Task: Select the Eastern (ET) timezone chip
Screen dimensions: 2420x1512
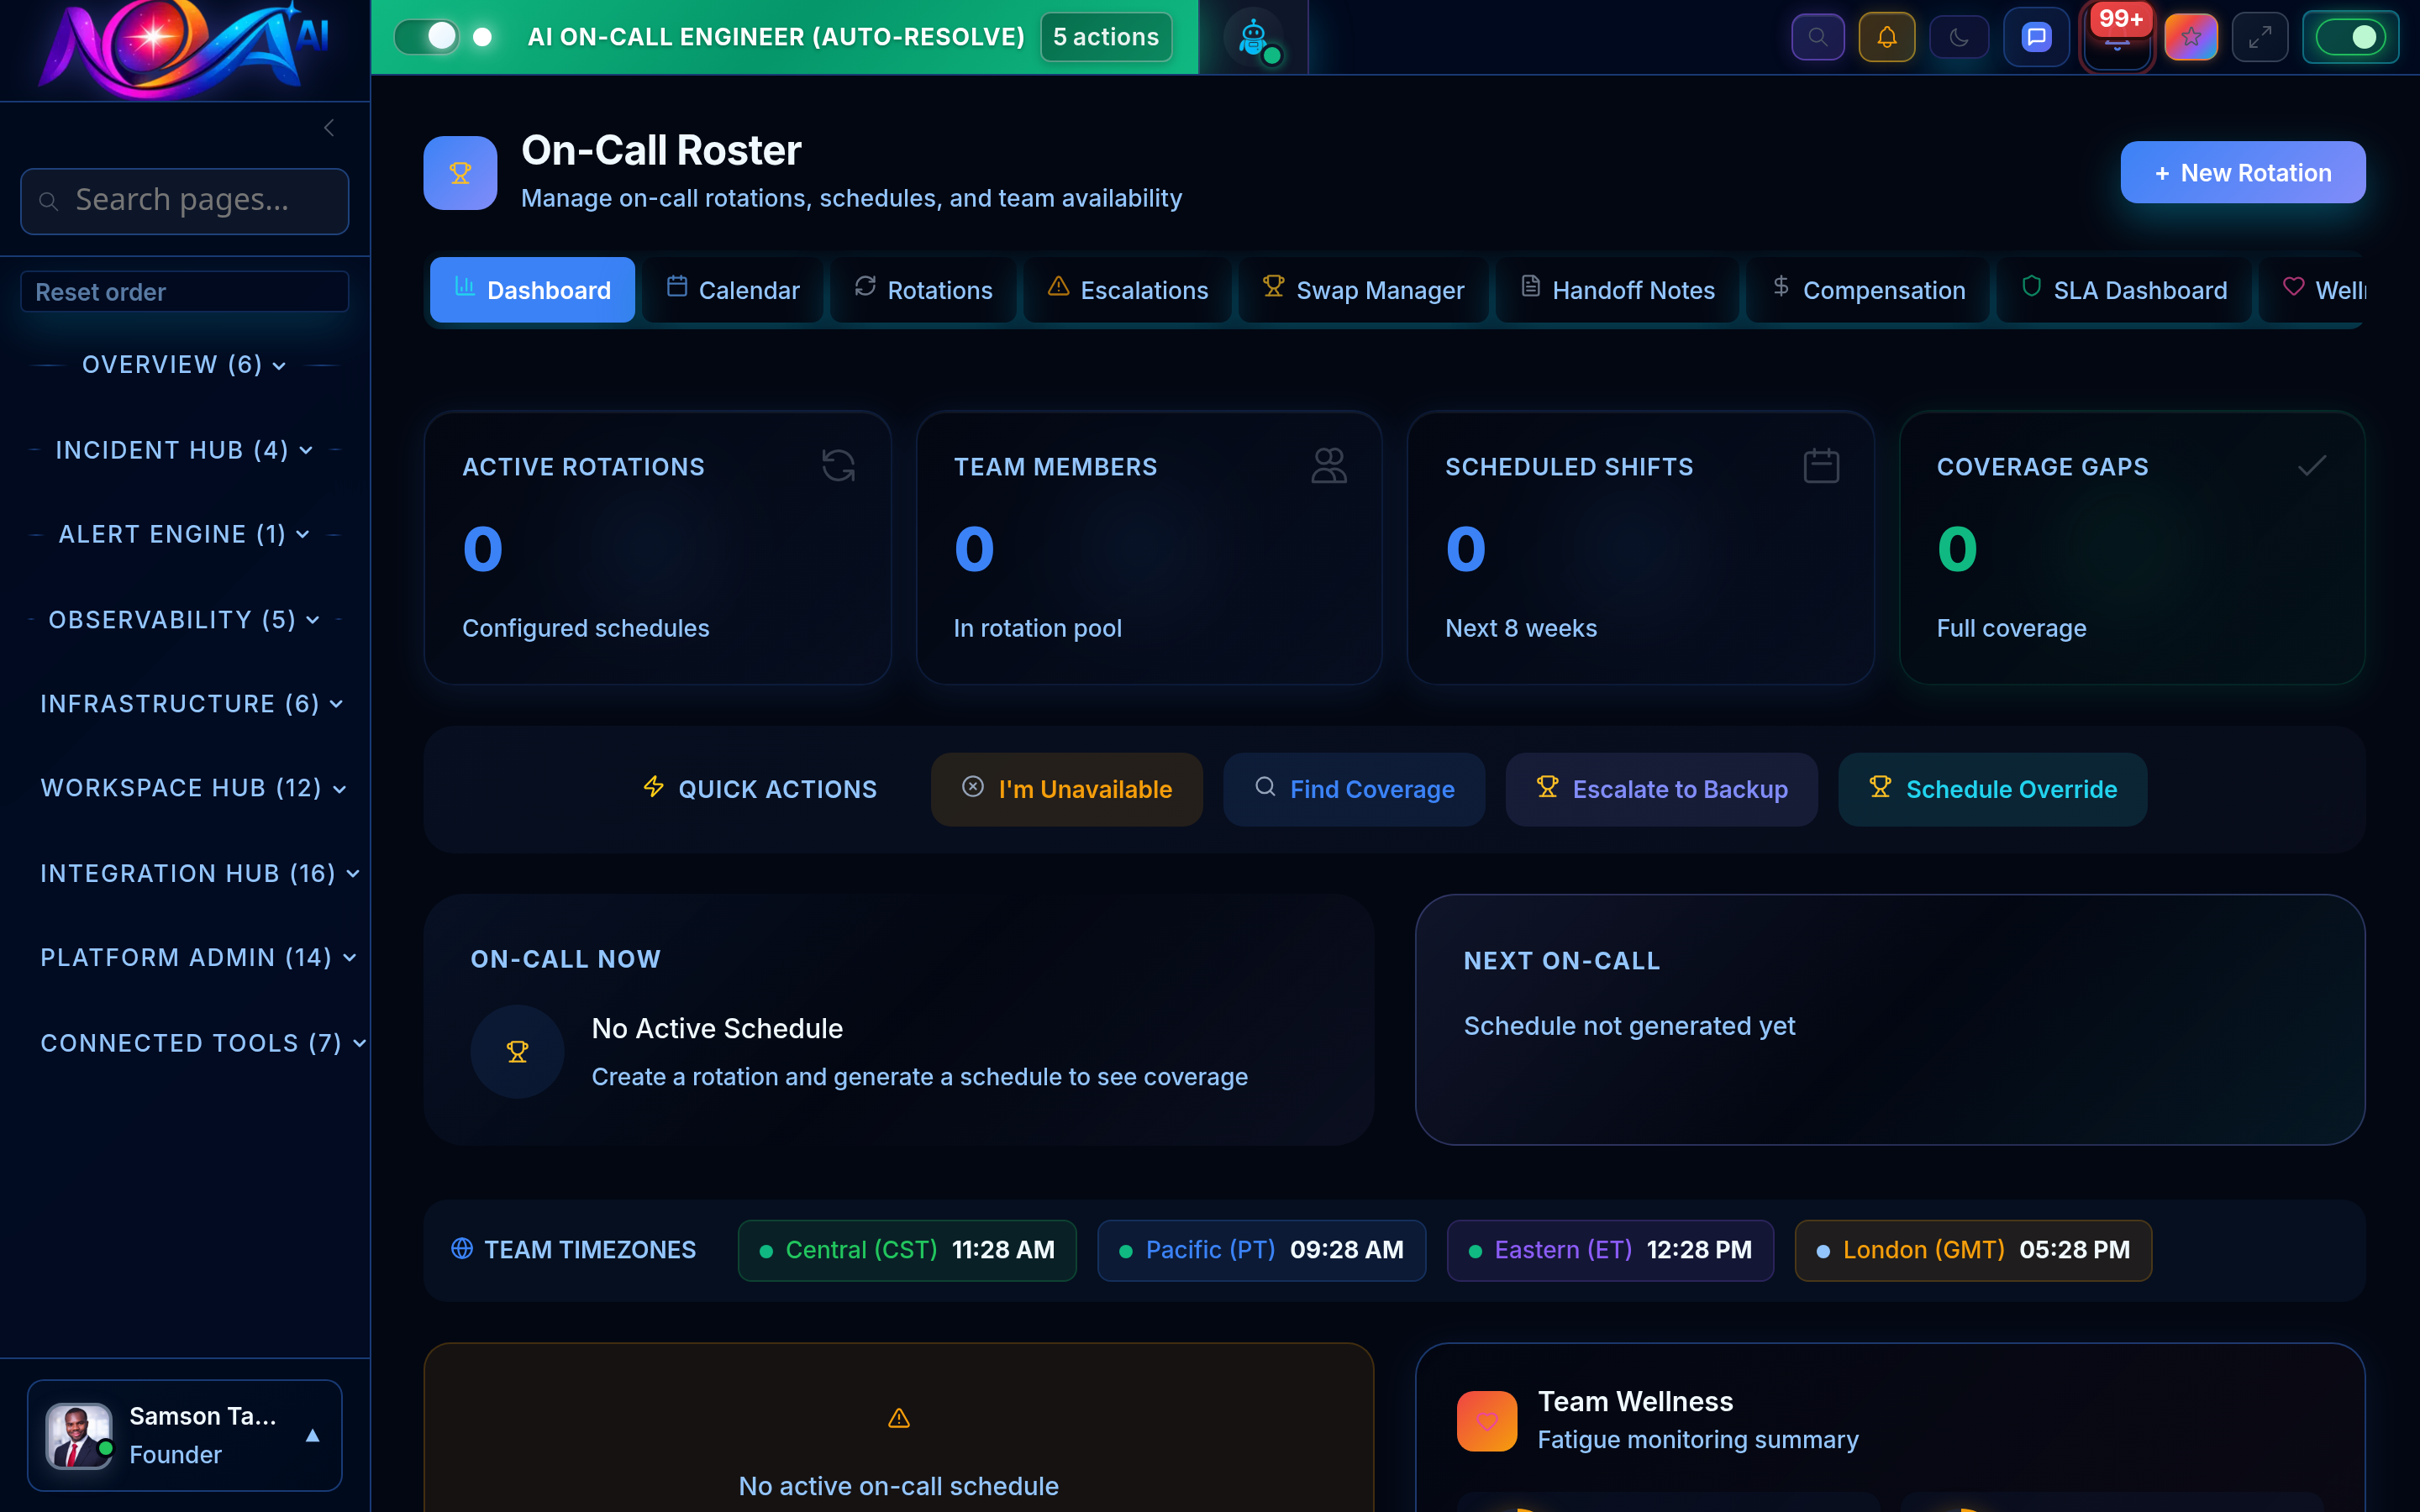Action: (1609, 1249)
